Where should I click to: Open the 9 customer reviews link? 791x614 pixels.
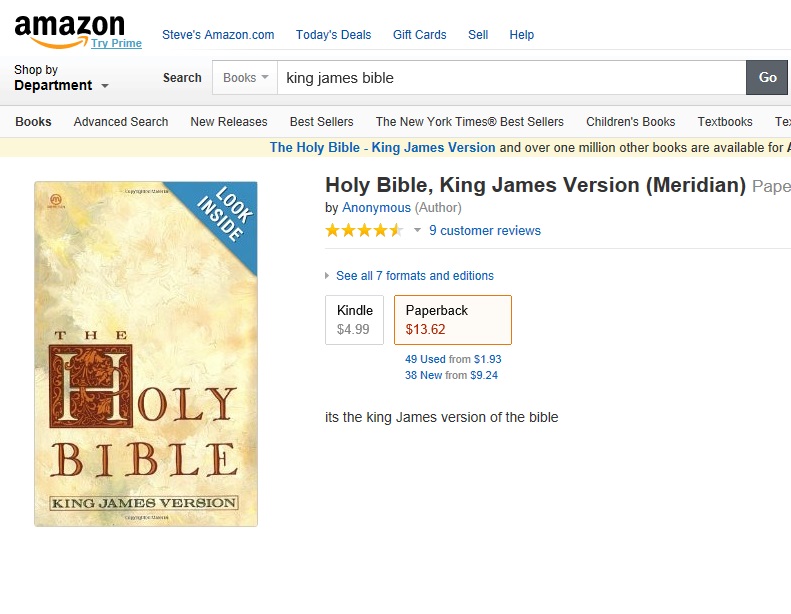[x=484, y=231]
